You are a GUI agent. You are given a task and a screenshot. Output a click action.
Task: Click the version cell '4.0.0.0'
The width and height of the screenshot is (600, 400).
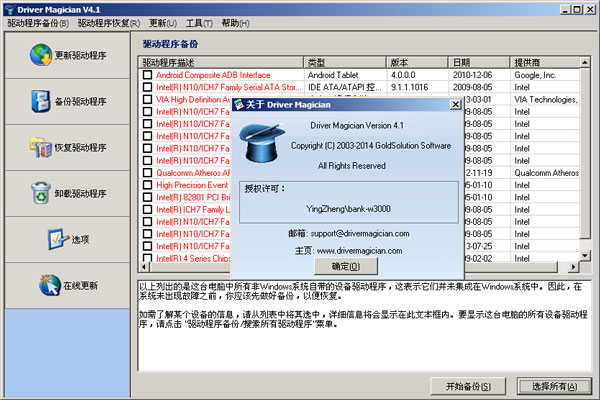tap(403, 75)
